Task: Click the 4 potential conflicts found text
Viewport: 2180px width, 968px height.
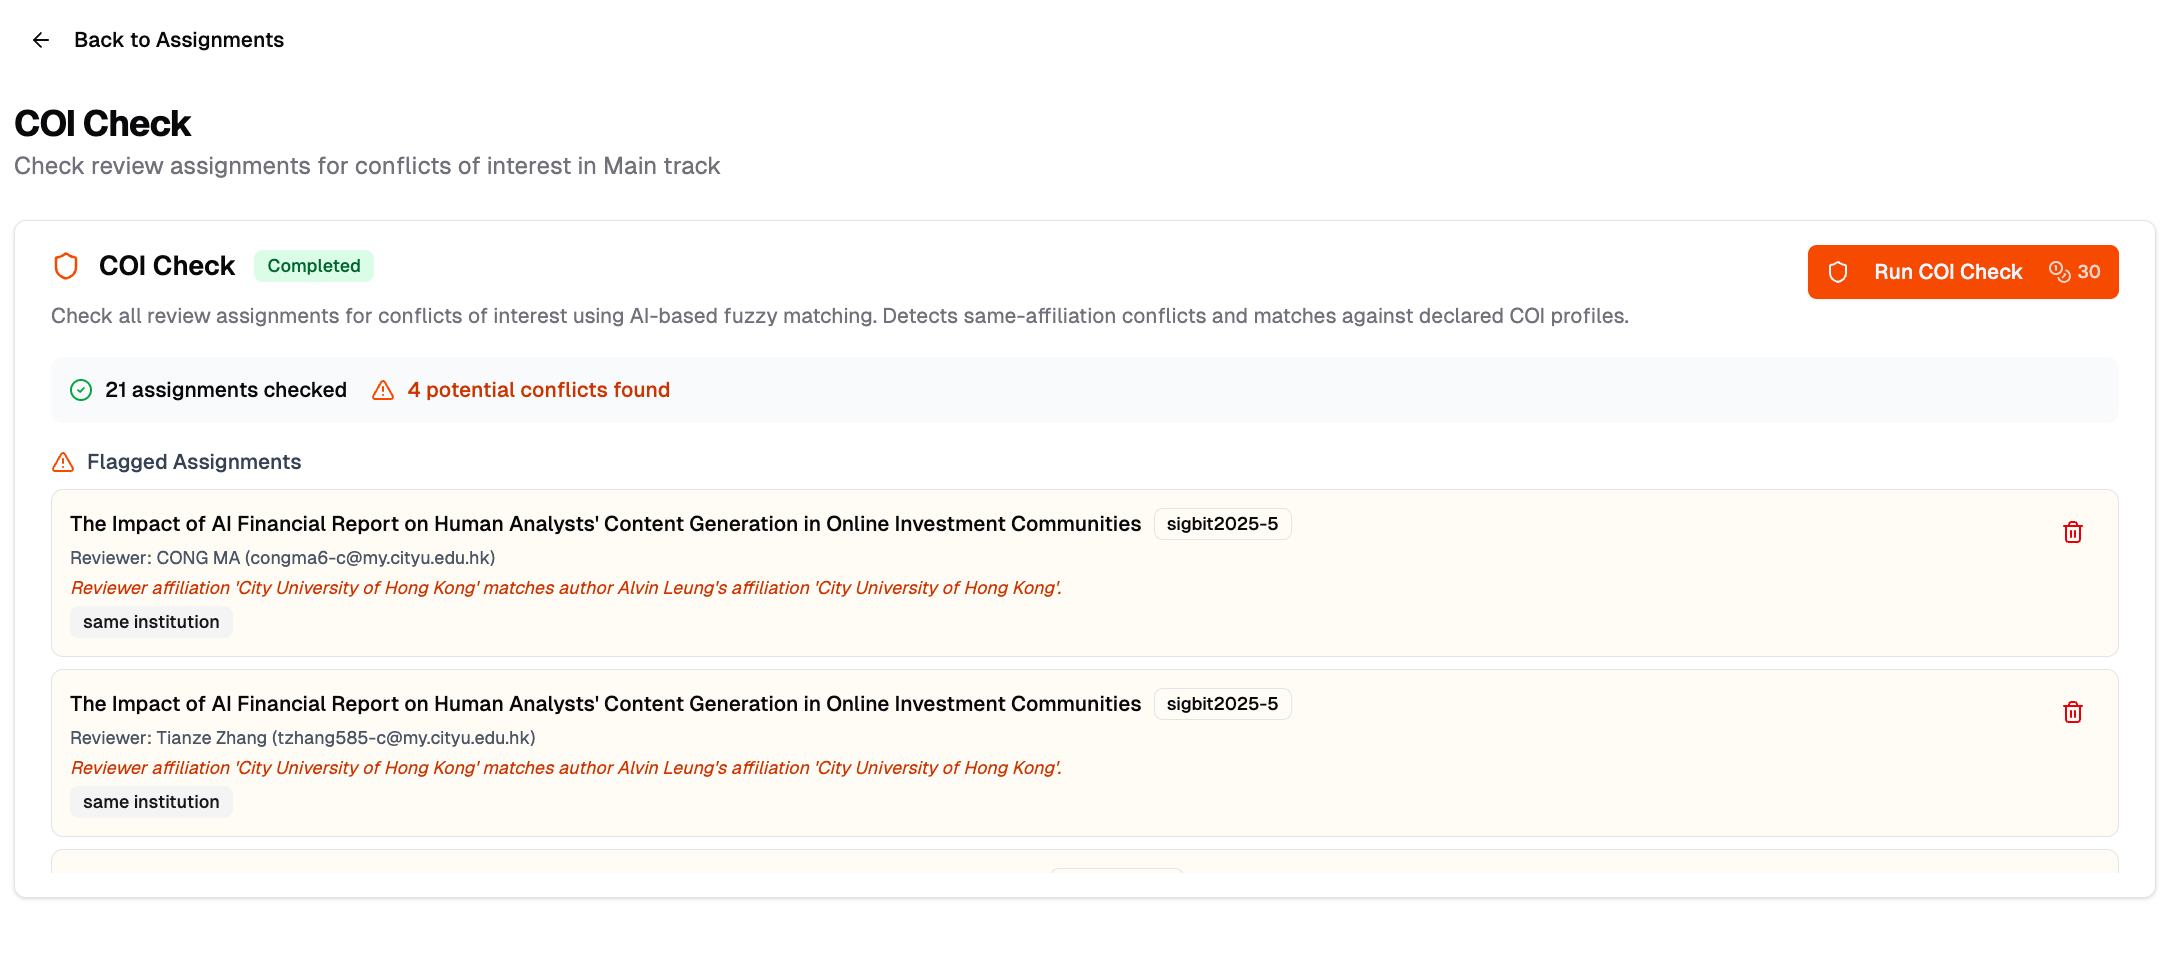Action: pos(538,390)
